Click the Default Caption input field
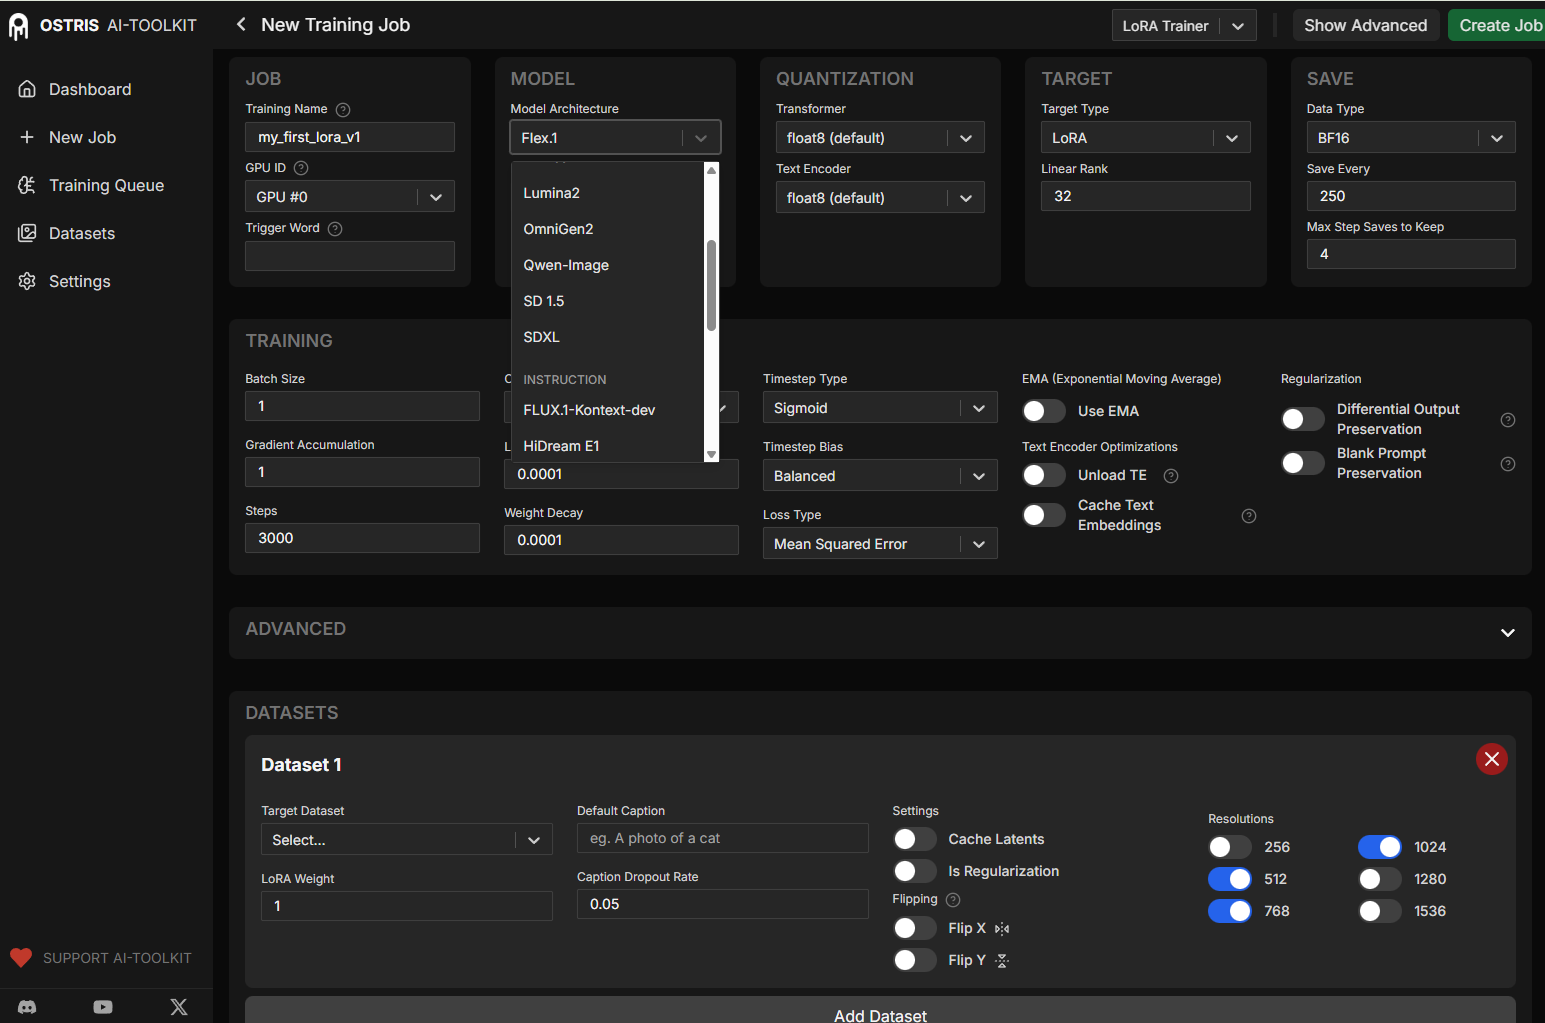 pos(723,838)
